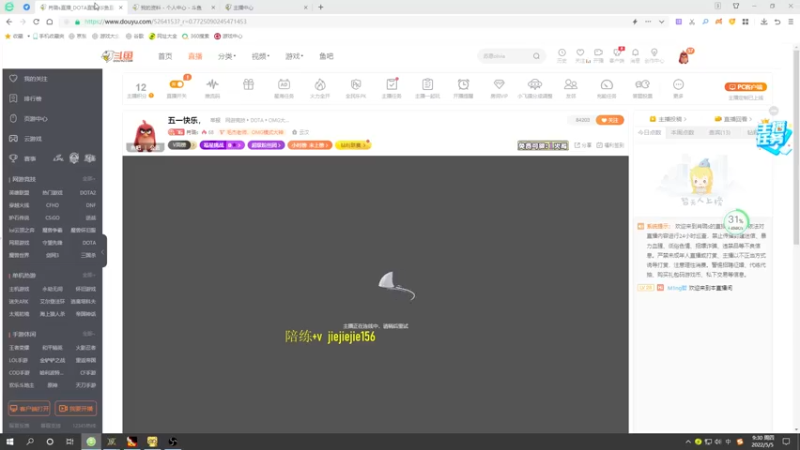Open the 云游戏 gamepad sidebar icon
Viewport: 800px width, 450px height.
coord(13,138)
